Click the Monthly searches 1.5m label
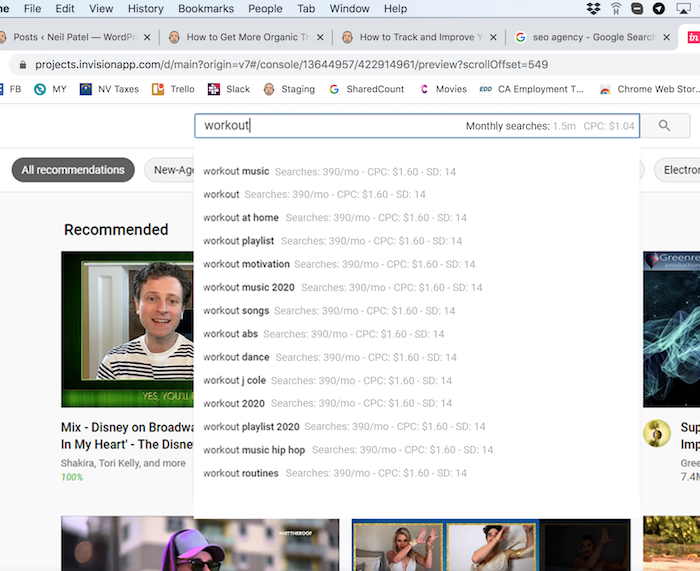This screenshot has height=571, width=700. 521,126
